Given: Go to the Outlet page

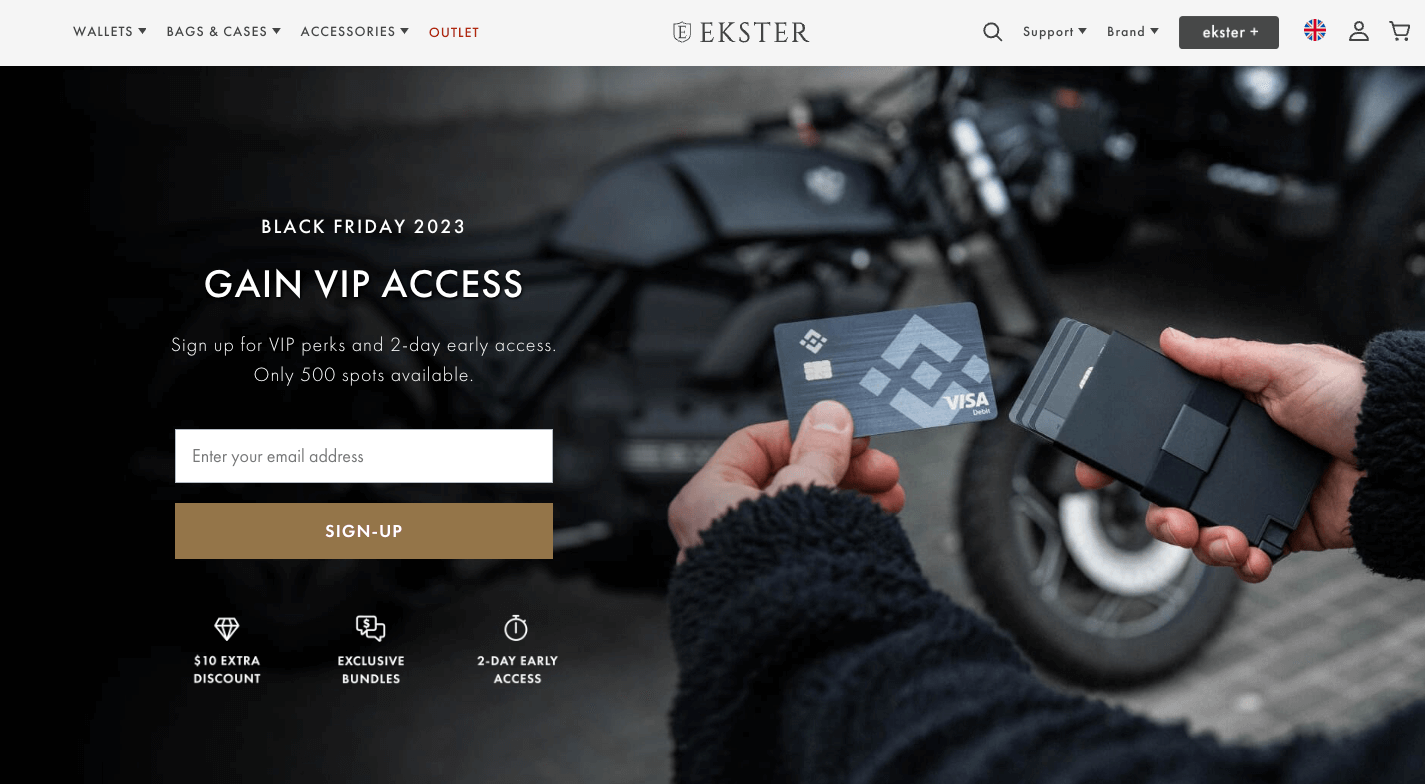Looking at the screenshot, I should coord(454,32).
